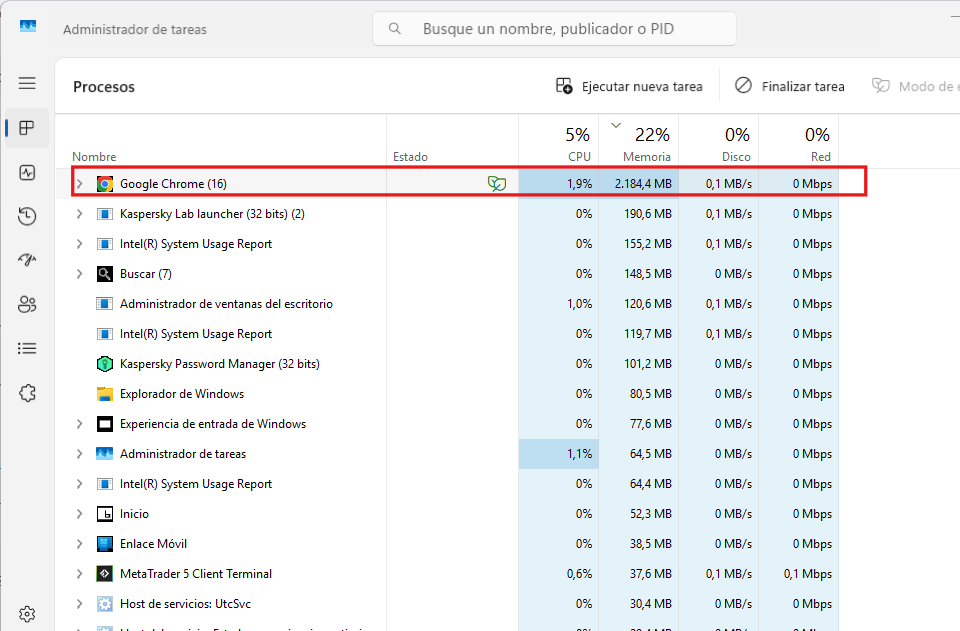Screen dimensions: 960x631
Task: Click the 77,6 MB memory cell
Action: tap(639, 424)
